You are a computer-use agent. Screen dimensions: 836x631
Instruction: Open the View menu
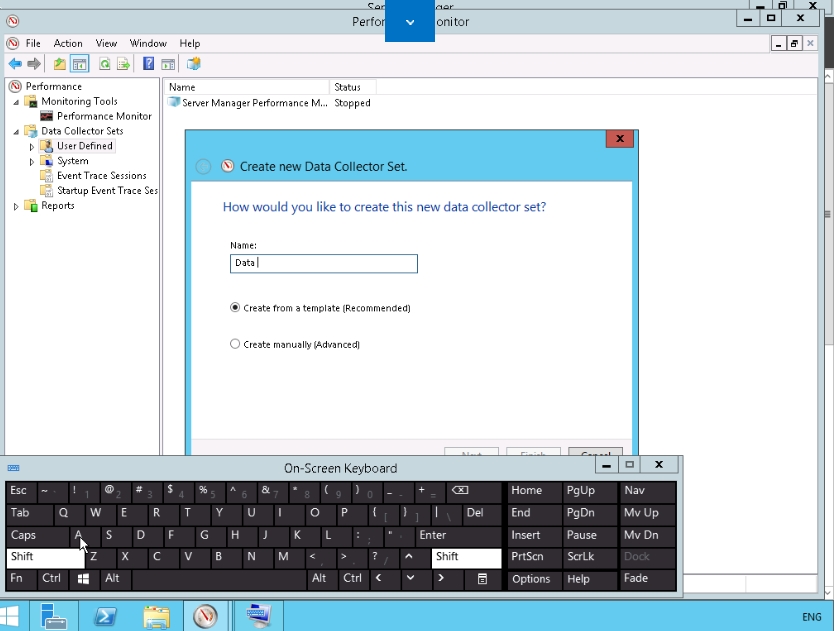pyautogui.click(x=106, y=44)
